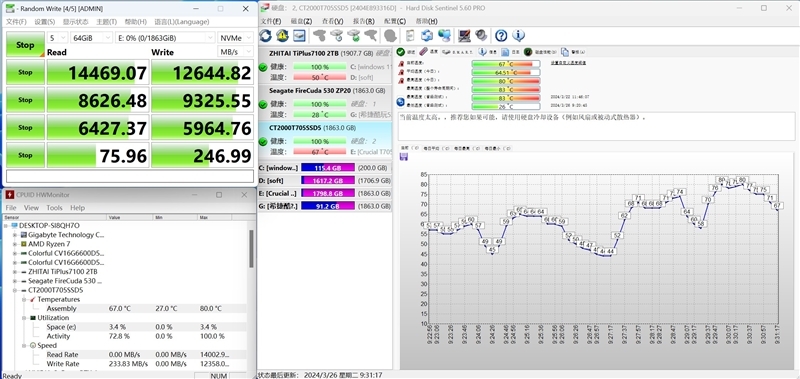Open 配置(C) menu in Hard Disk Sentinel
The width and height of the screenshot is (800, 379).
point(395,21)
